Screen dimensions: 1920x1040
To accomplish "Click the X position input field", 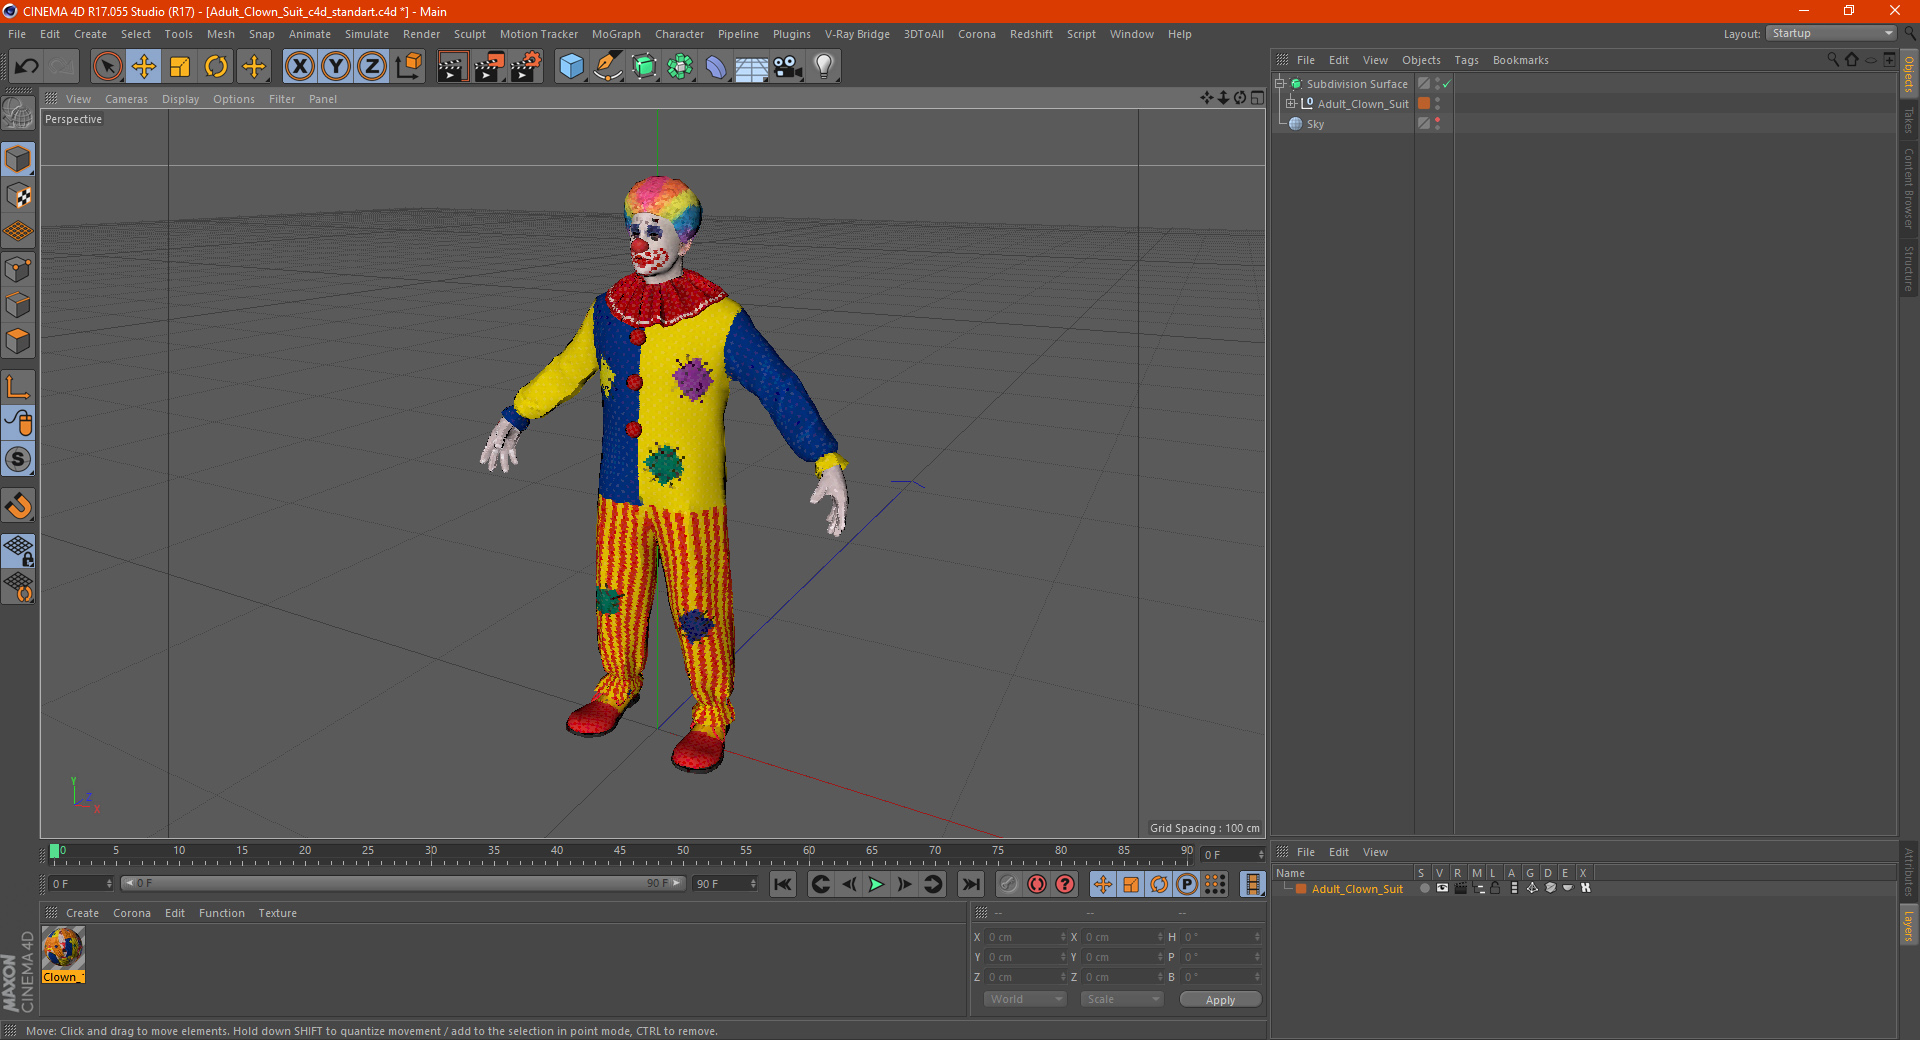I will [x=1026, y=937].
